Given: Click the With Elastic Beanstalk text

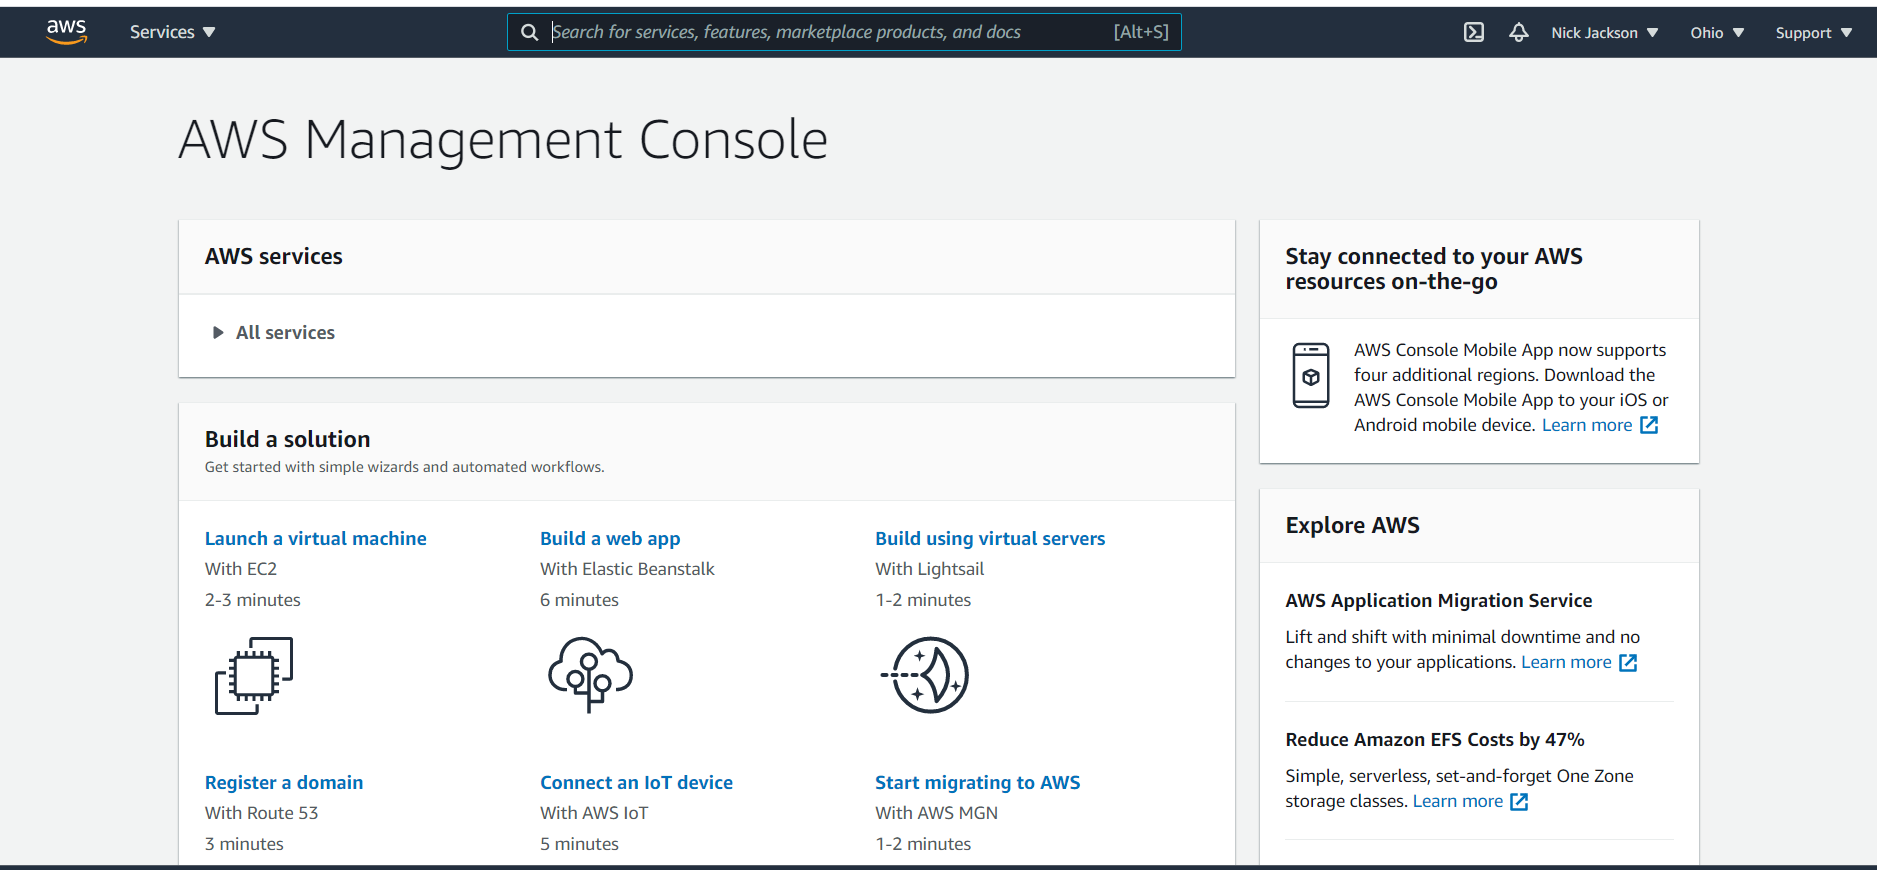Looking at the screenshot, I should click(627, 569).
